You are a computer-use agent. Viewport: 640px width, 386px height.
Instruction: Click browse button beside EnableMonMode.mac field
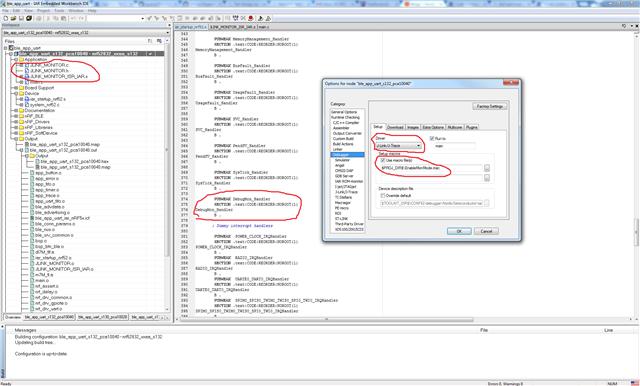[487, 168]
